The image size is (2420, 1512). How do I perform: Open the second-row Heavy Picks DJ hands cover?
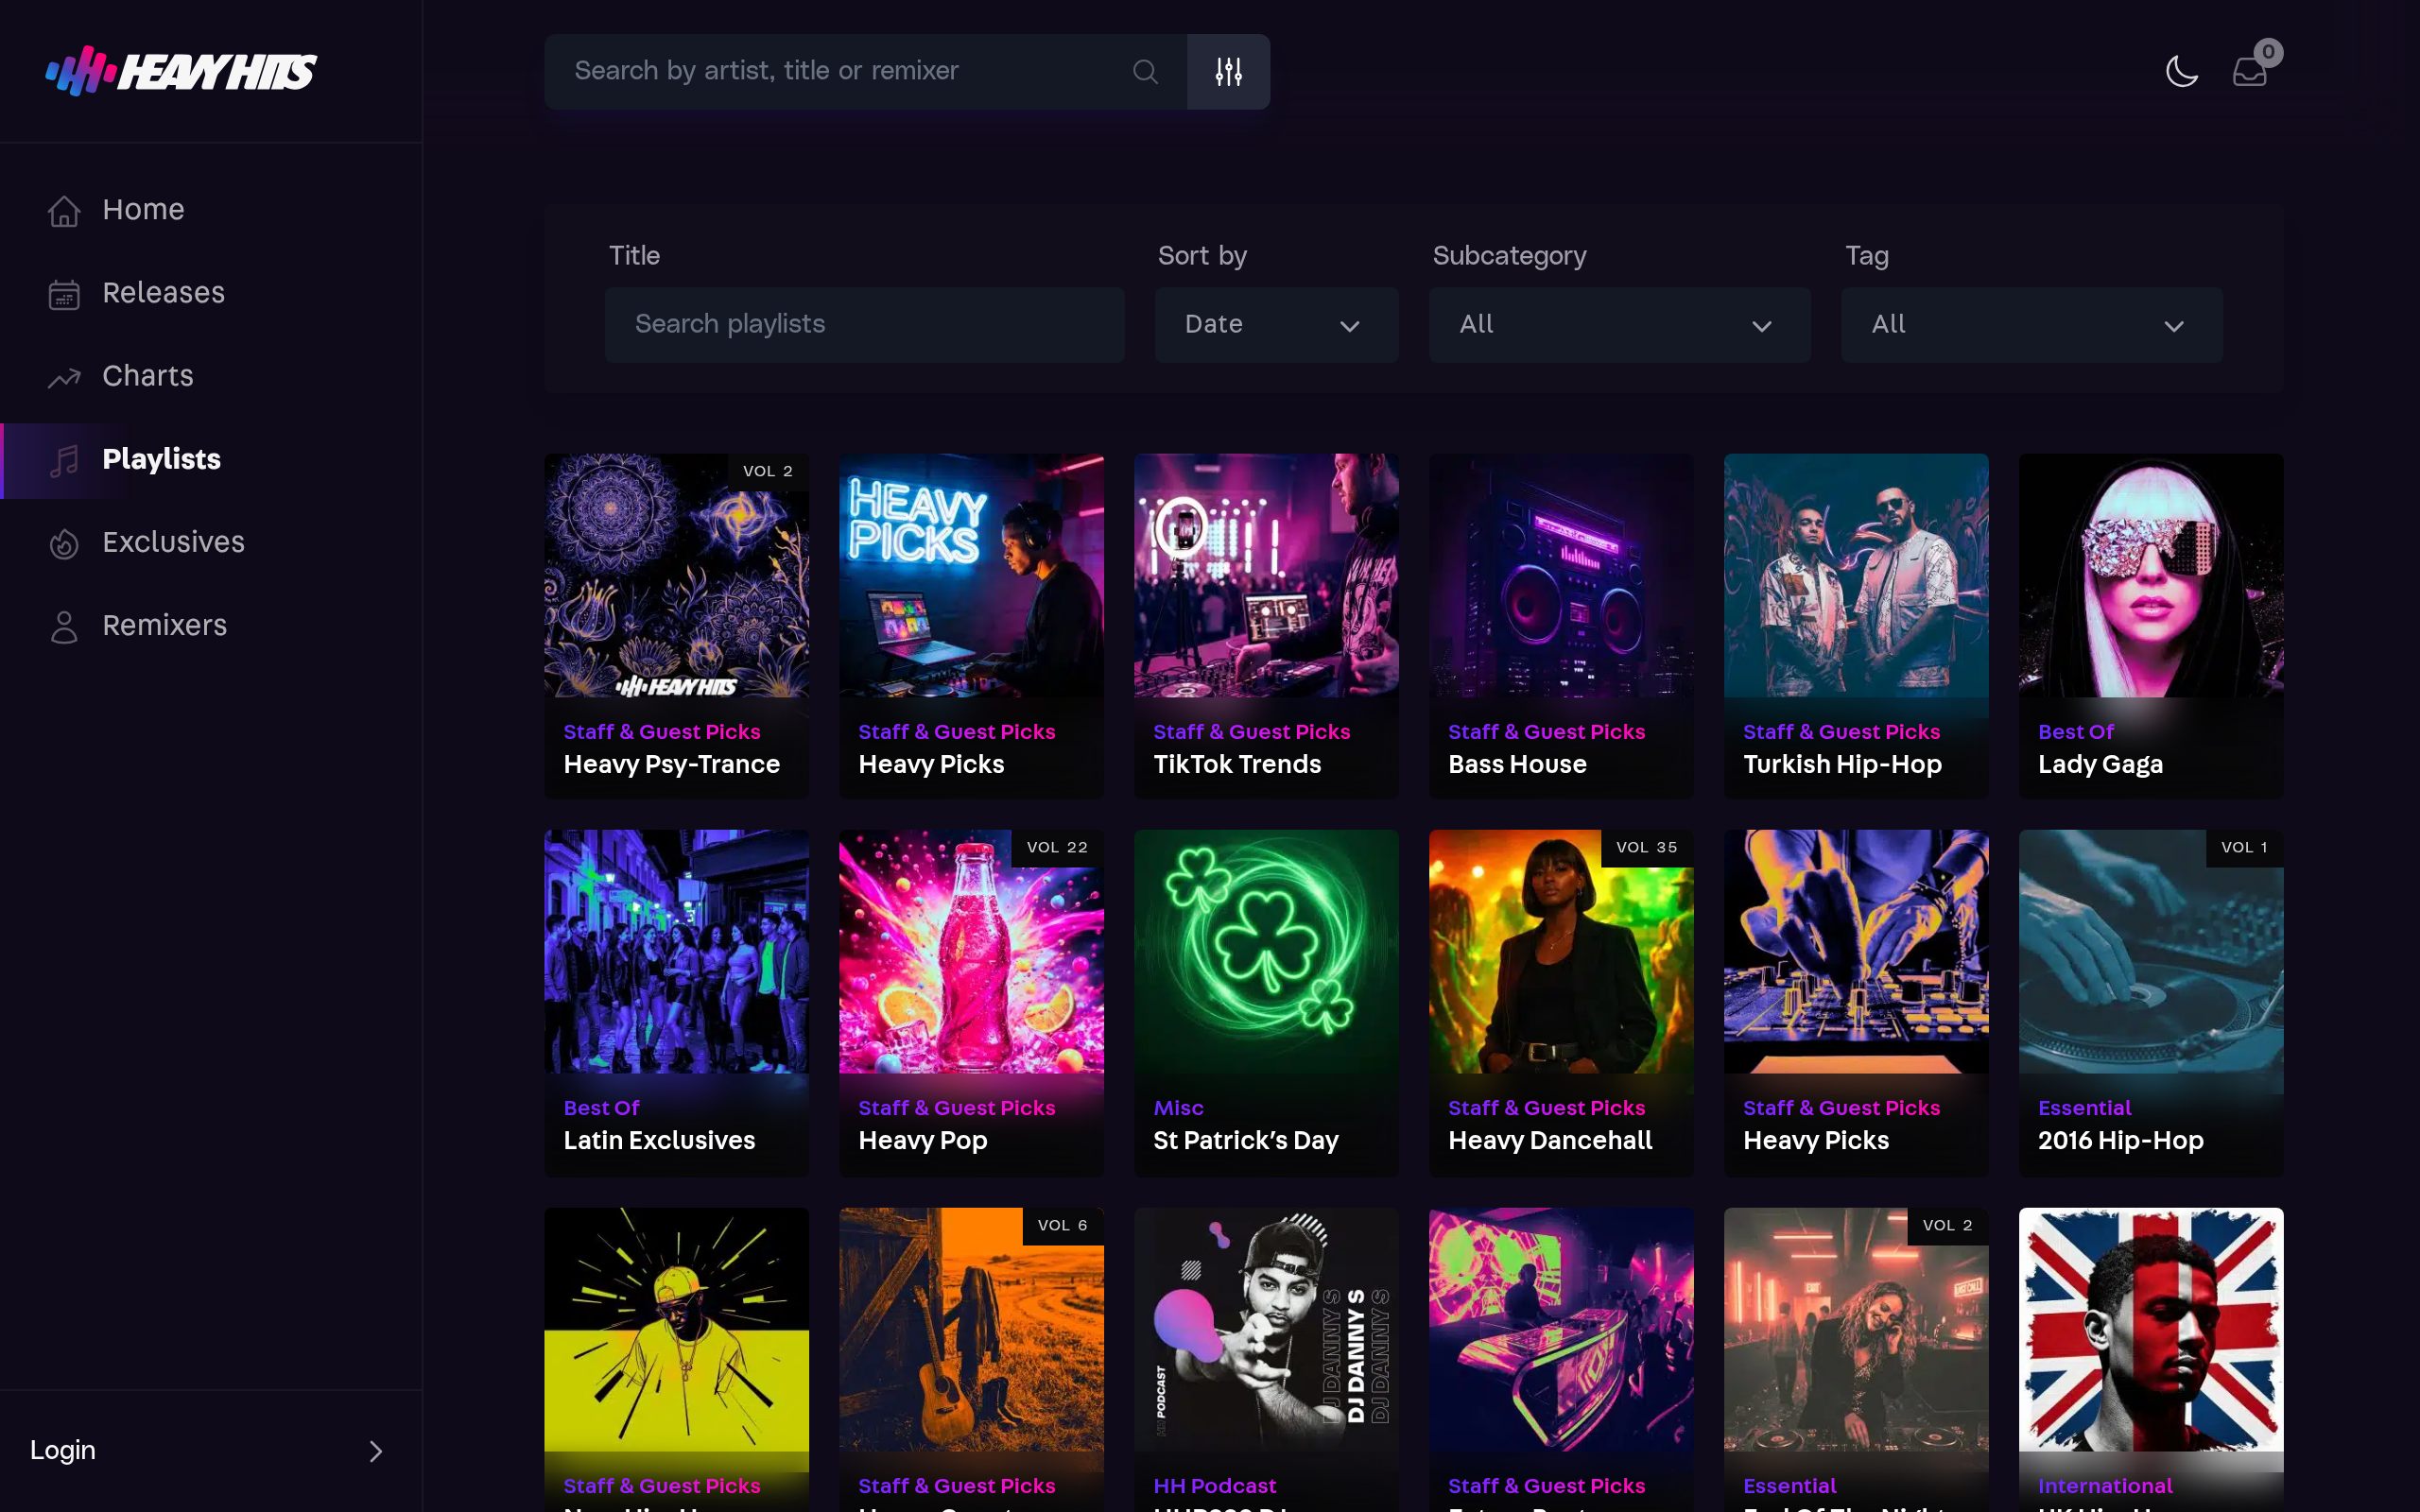coord(1856,952)
